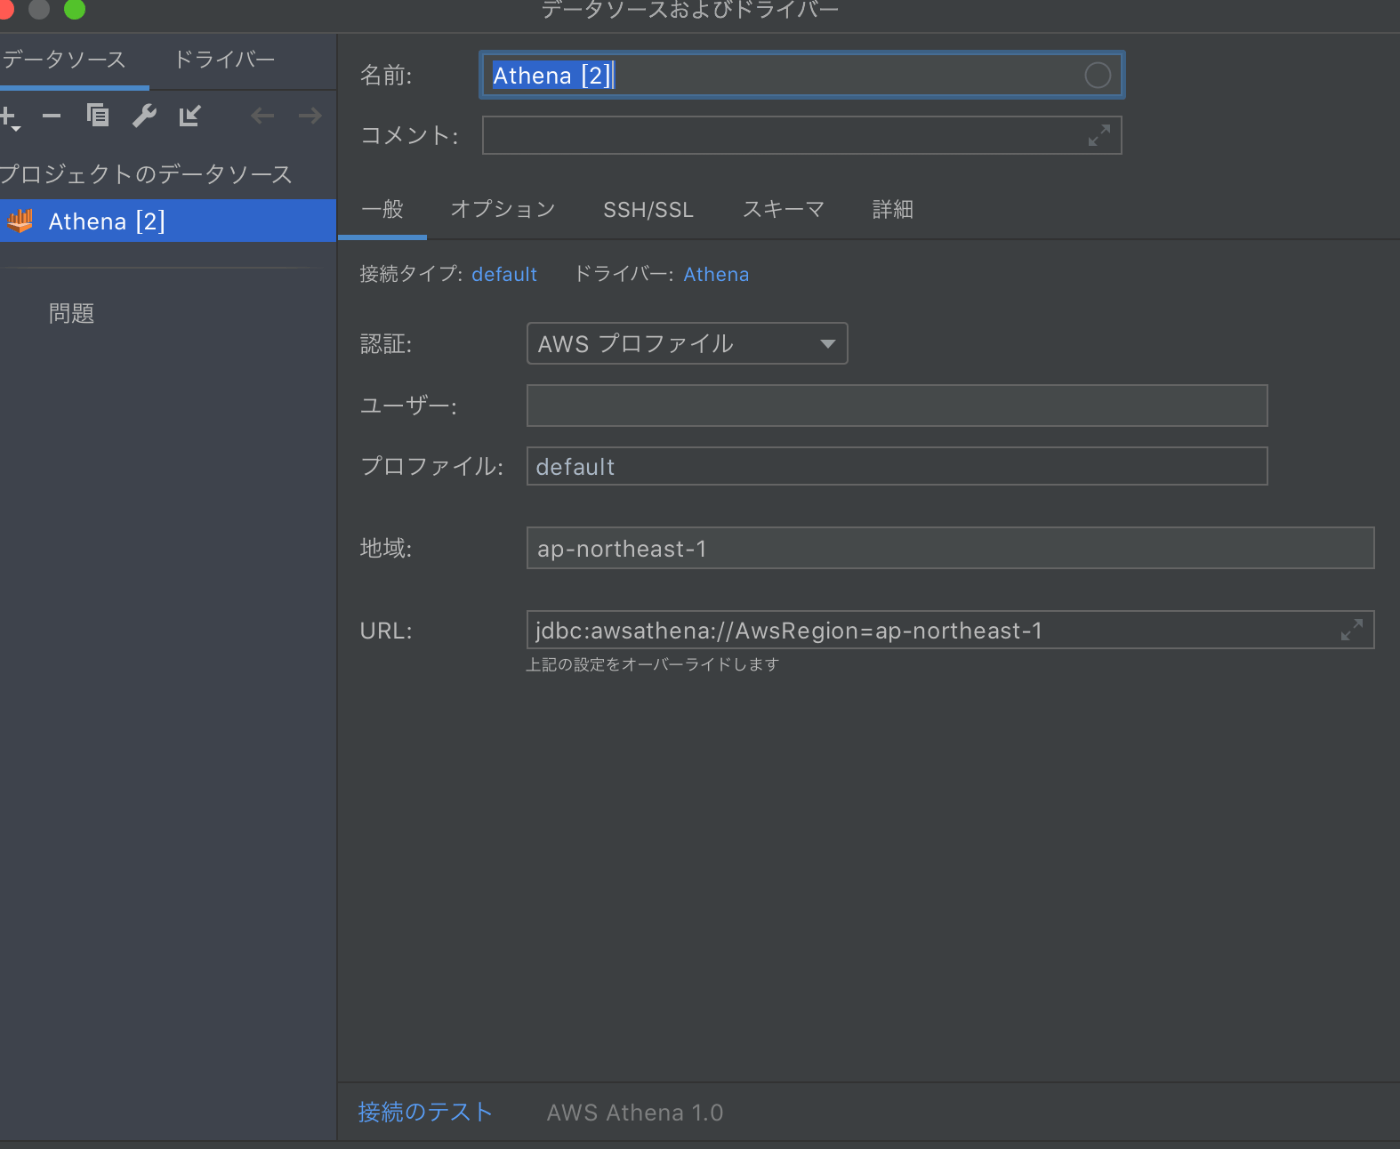Select the 問題 item in sidebar

point(72,313)
